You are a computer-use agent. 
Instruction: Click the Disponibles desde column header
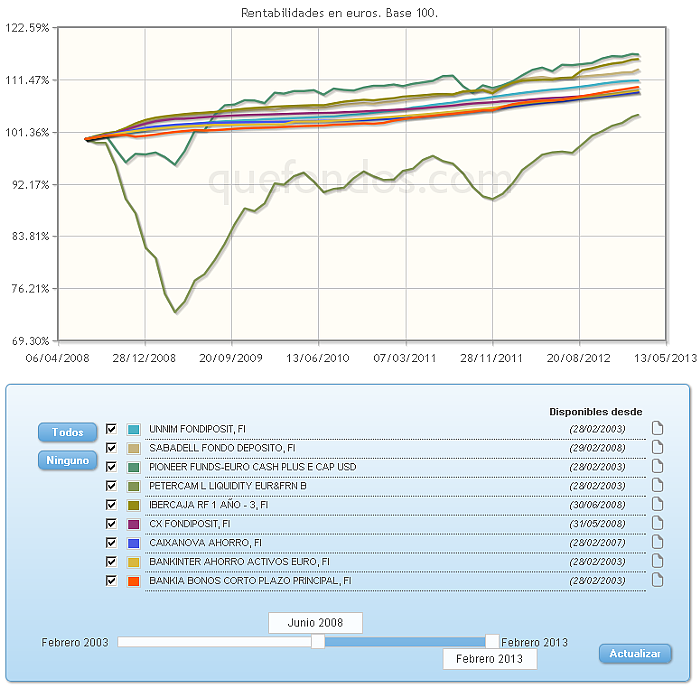pos(596,412)
